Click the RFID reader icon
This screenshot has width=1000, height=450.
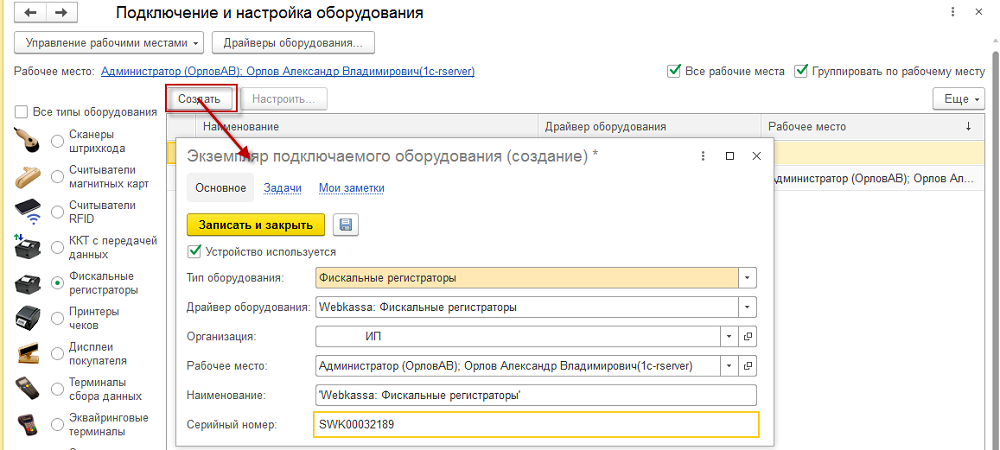28,213
